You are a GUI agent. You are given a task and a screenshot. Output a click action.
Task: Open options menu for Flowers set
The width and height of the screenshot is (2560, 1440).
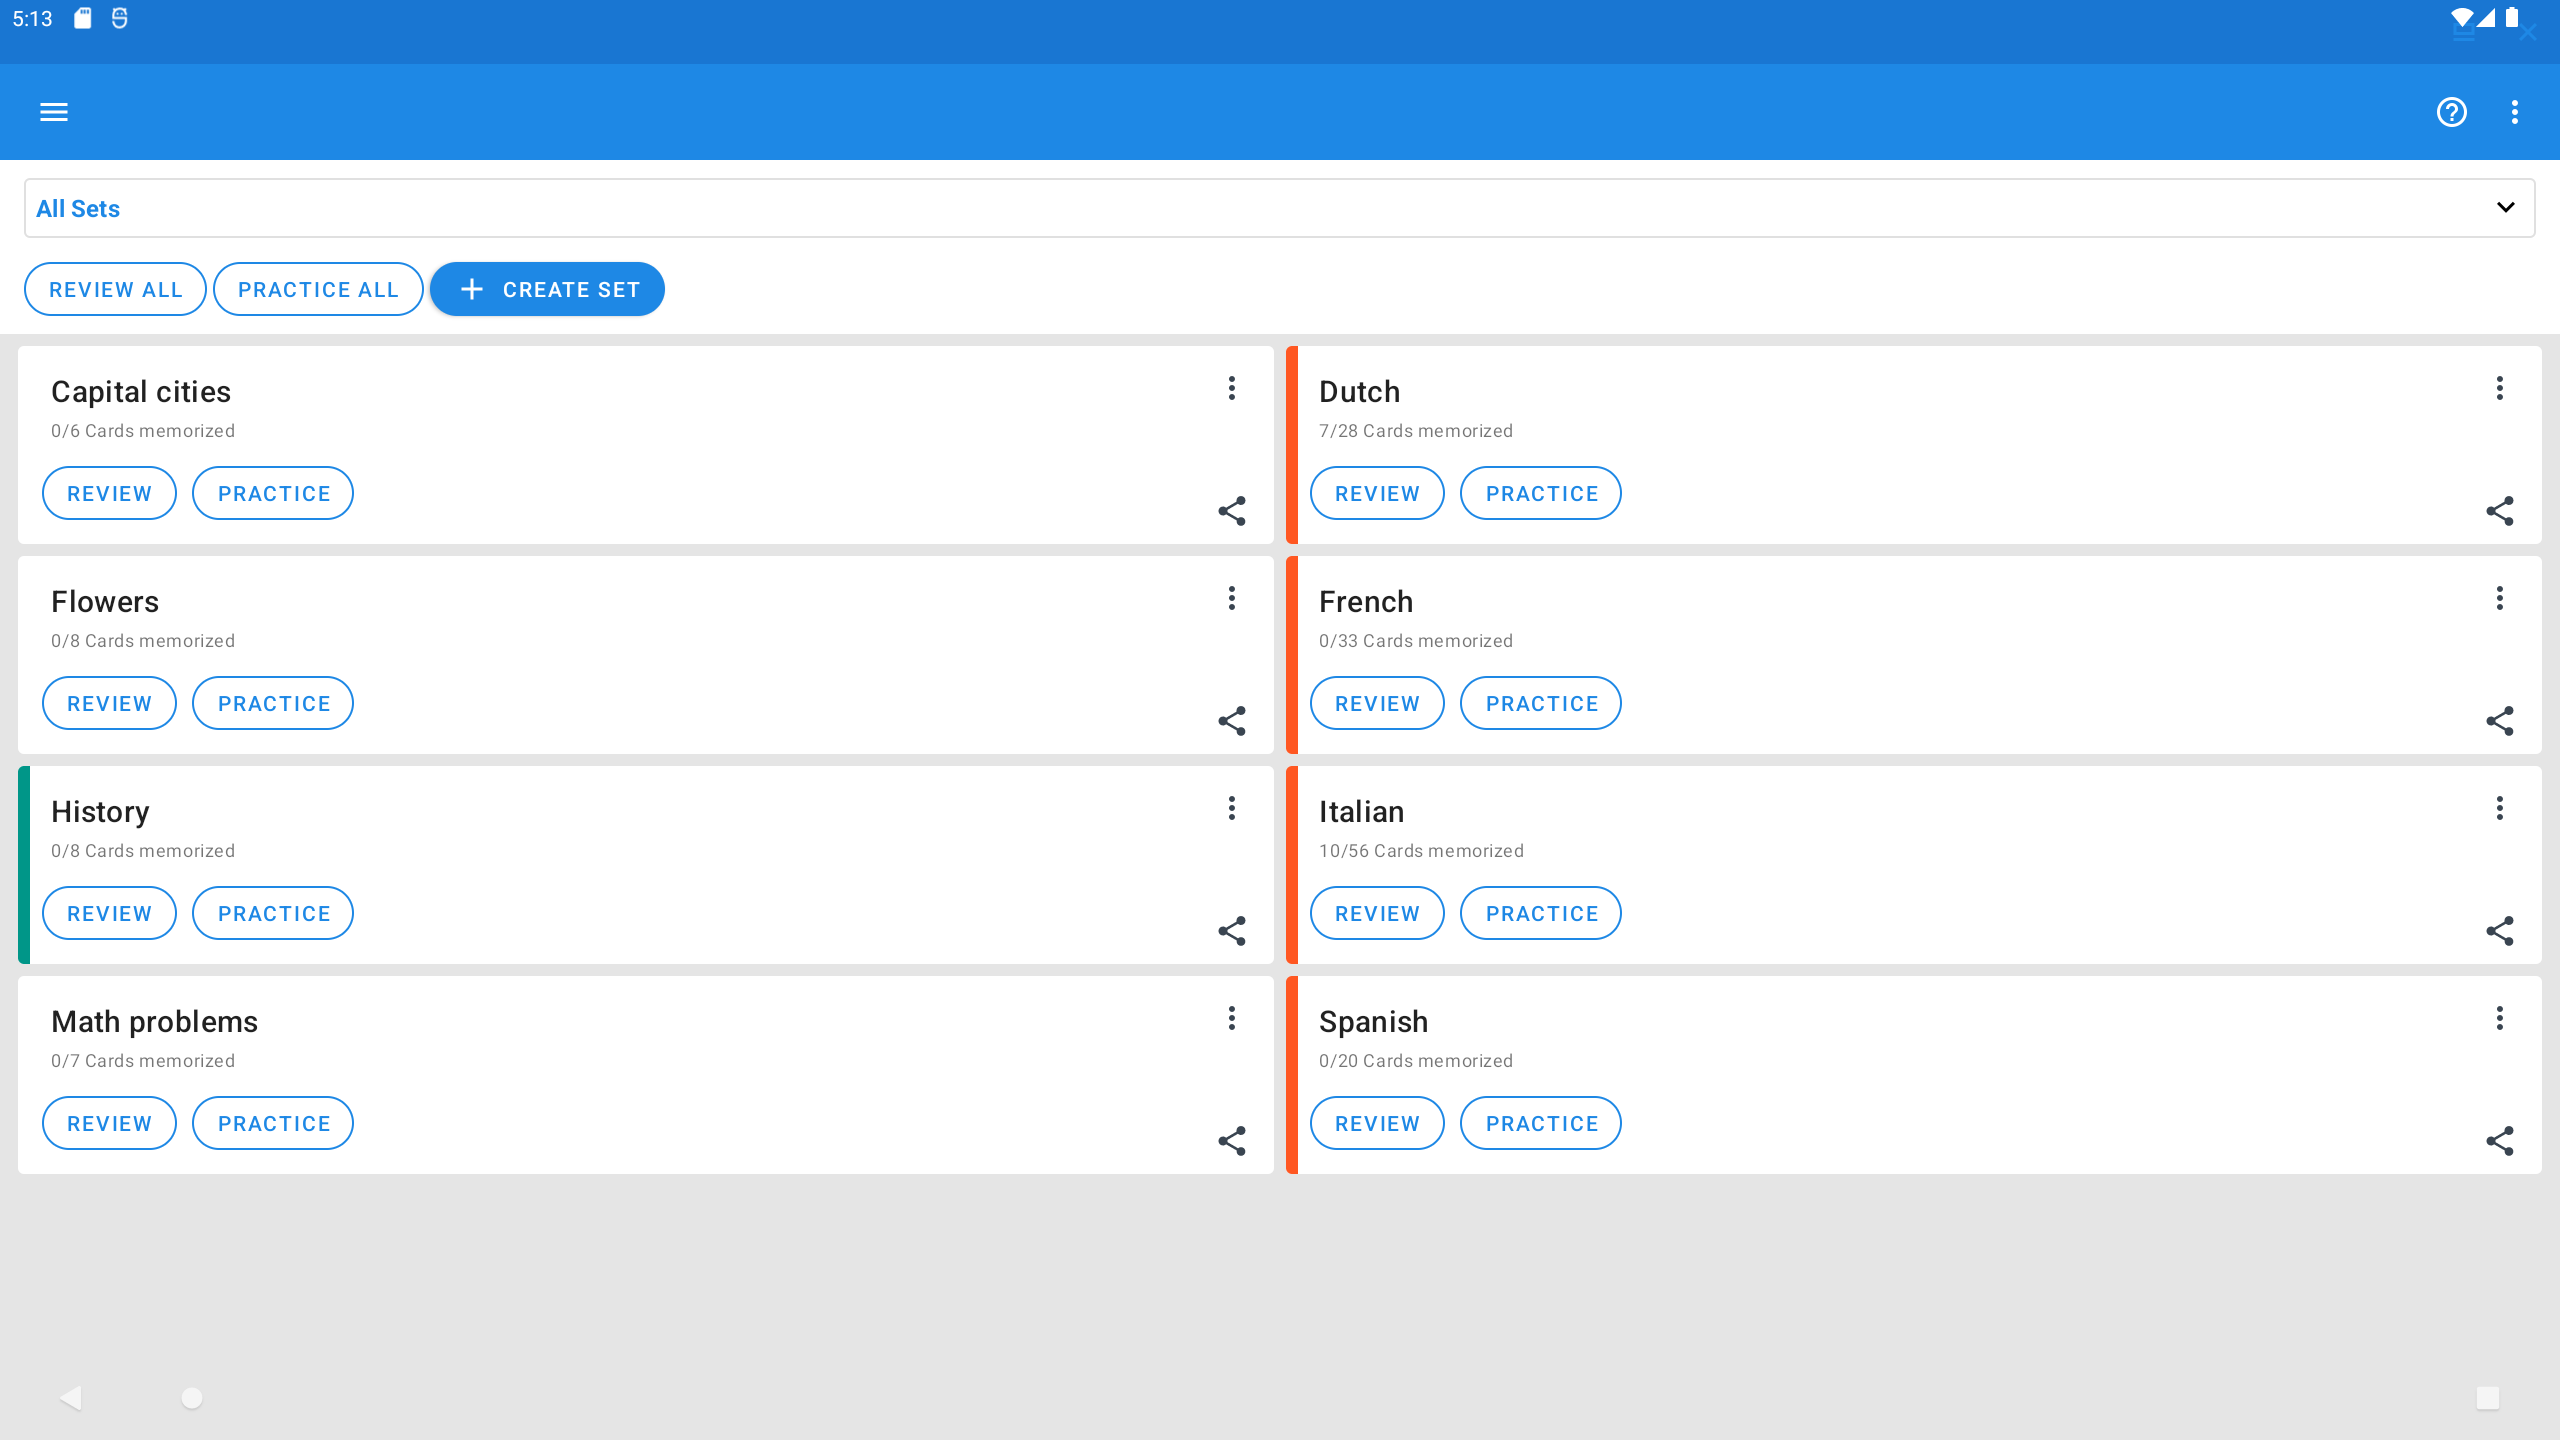point(1232,598)
